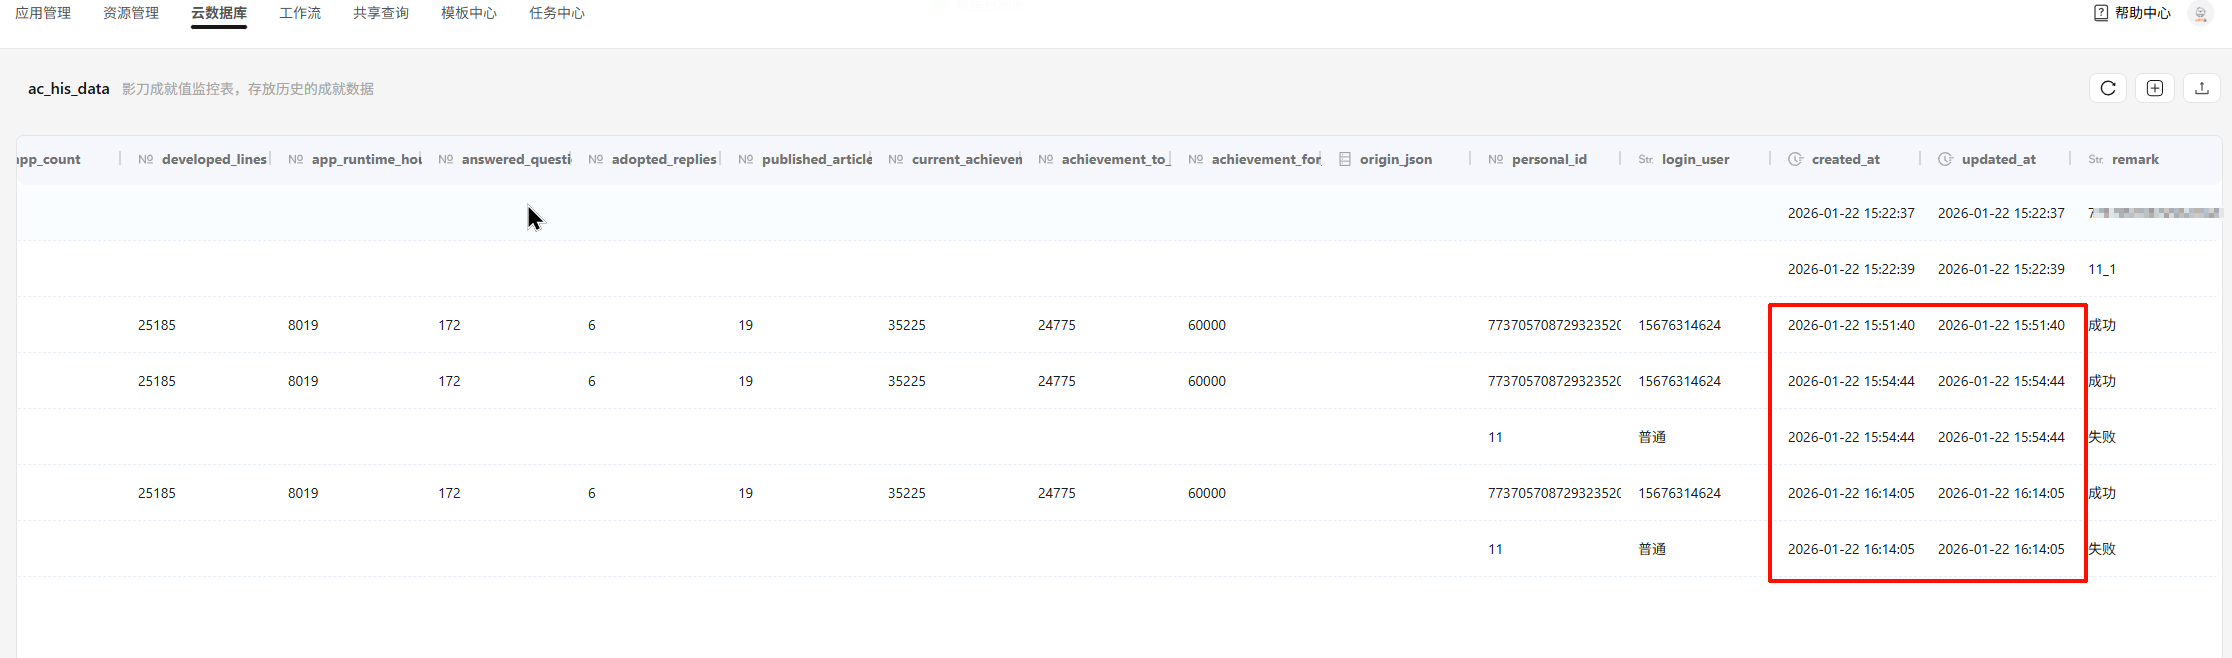
Task: Open the 模板中心 tab
Action: point(469,13)
